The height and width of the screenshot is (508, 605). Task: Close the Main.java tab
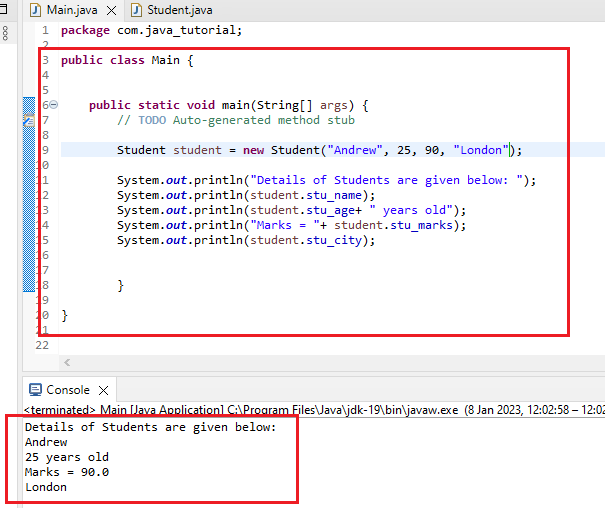(x=112, y=10)
